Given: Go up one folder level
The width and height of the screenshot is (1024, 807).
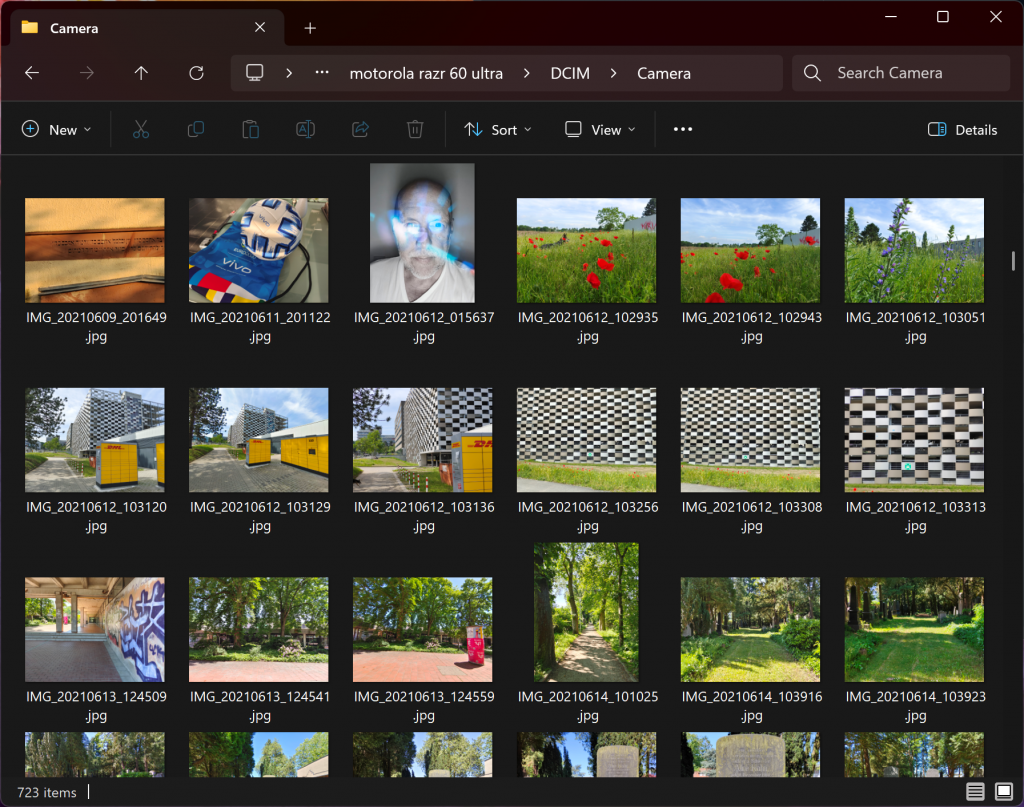Looking at the screenshot, I should 141,73.
